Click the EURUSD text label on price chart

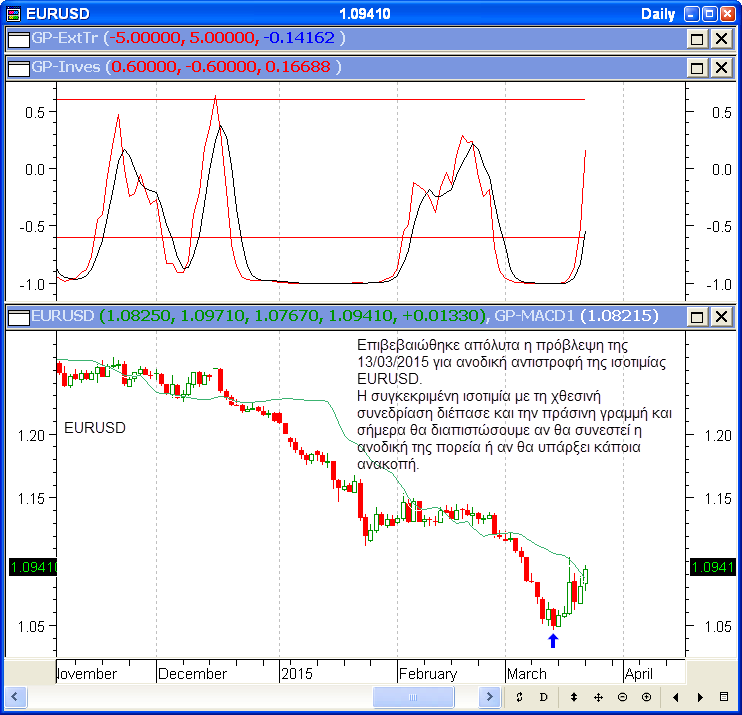[x=95, y=428]
